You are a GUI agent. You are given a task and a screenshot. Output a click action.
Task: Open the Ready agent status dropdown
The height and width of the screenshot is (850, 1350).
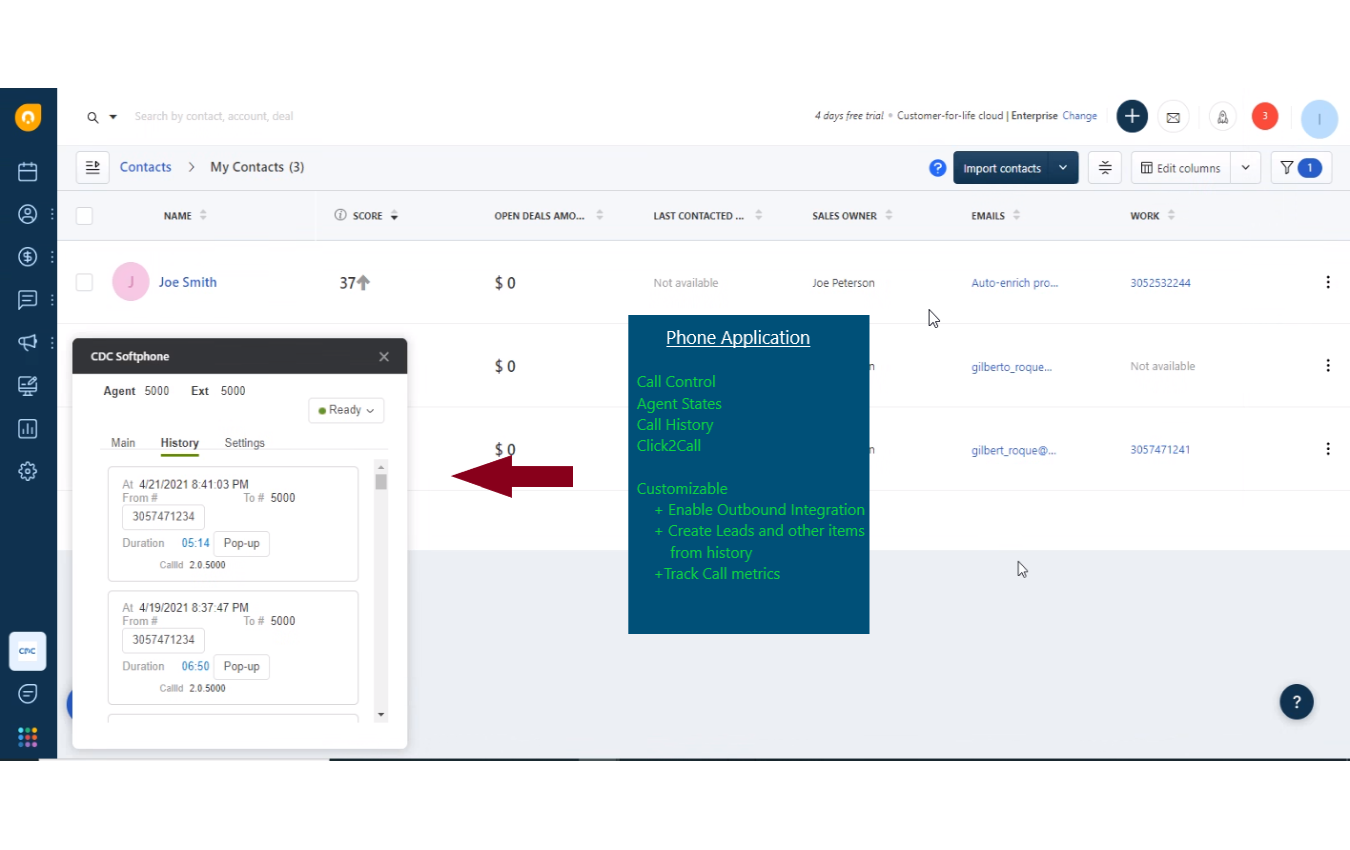[x=346, y=410]
